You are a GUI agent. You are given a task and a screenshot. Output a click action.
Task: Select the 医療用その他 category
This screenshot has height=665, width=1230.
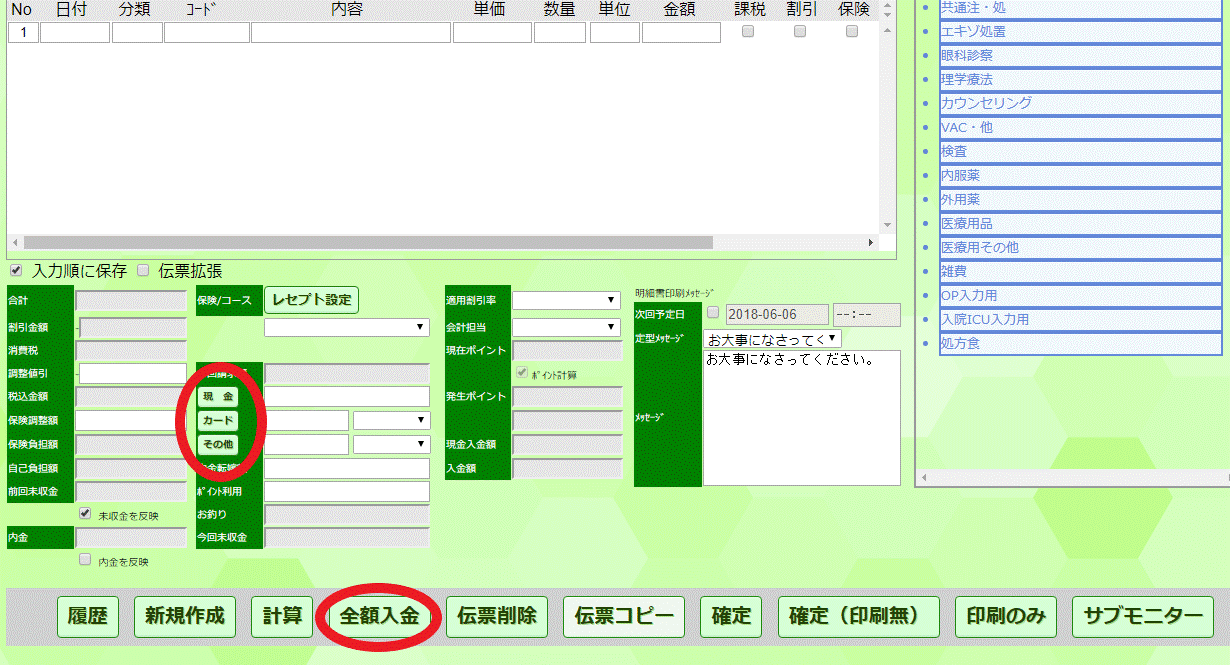pyautogui.click(x=1081, y=247)
